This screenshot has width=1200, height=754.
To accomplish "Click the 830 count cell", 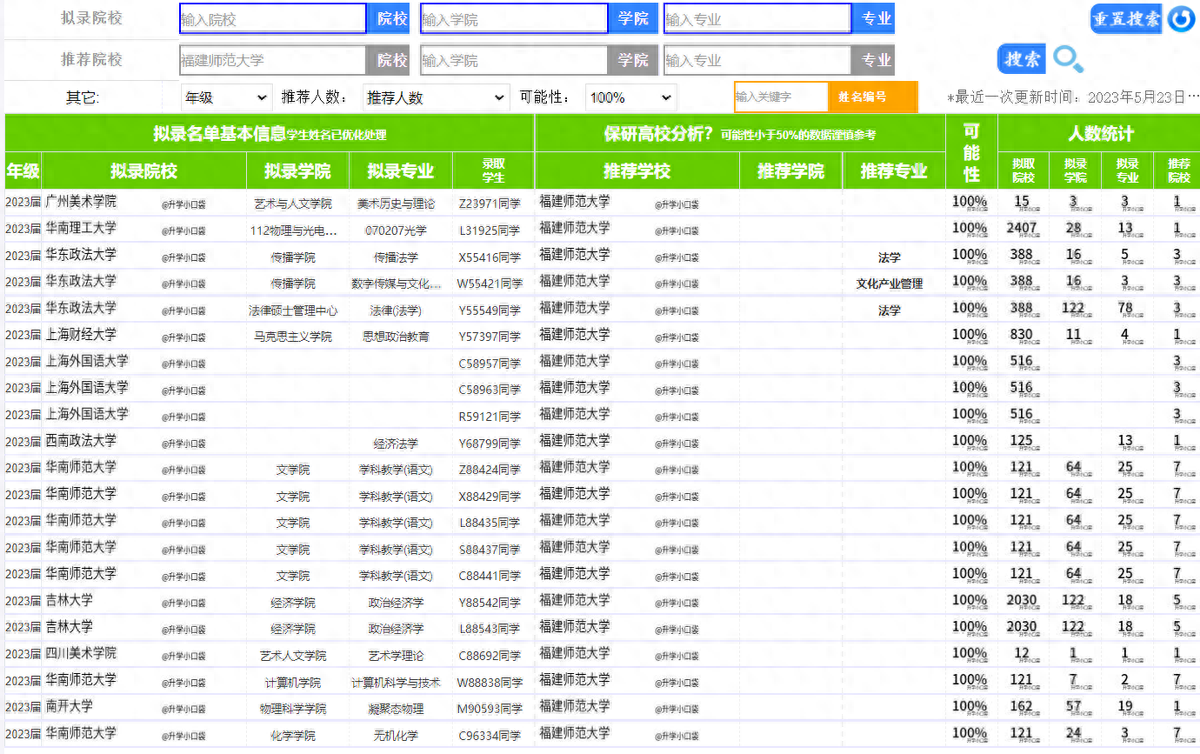I will click(x=1022, y=334).
